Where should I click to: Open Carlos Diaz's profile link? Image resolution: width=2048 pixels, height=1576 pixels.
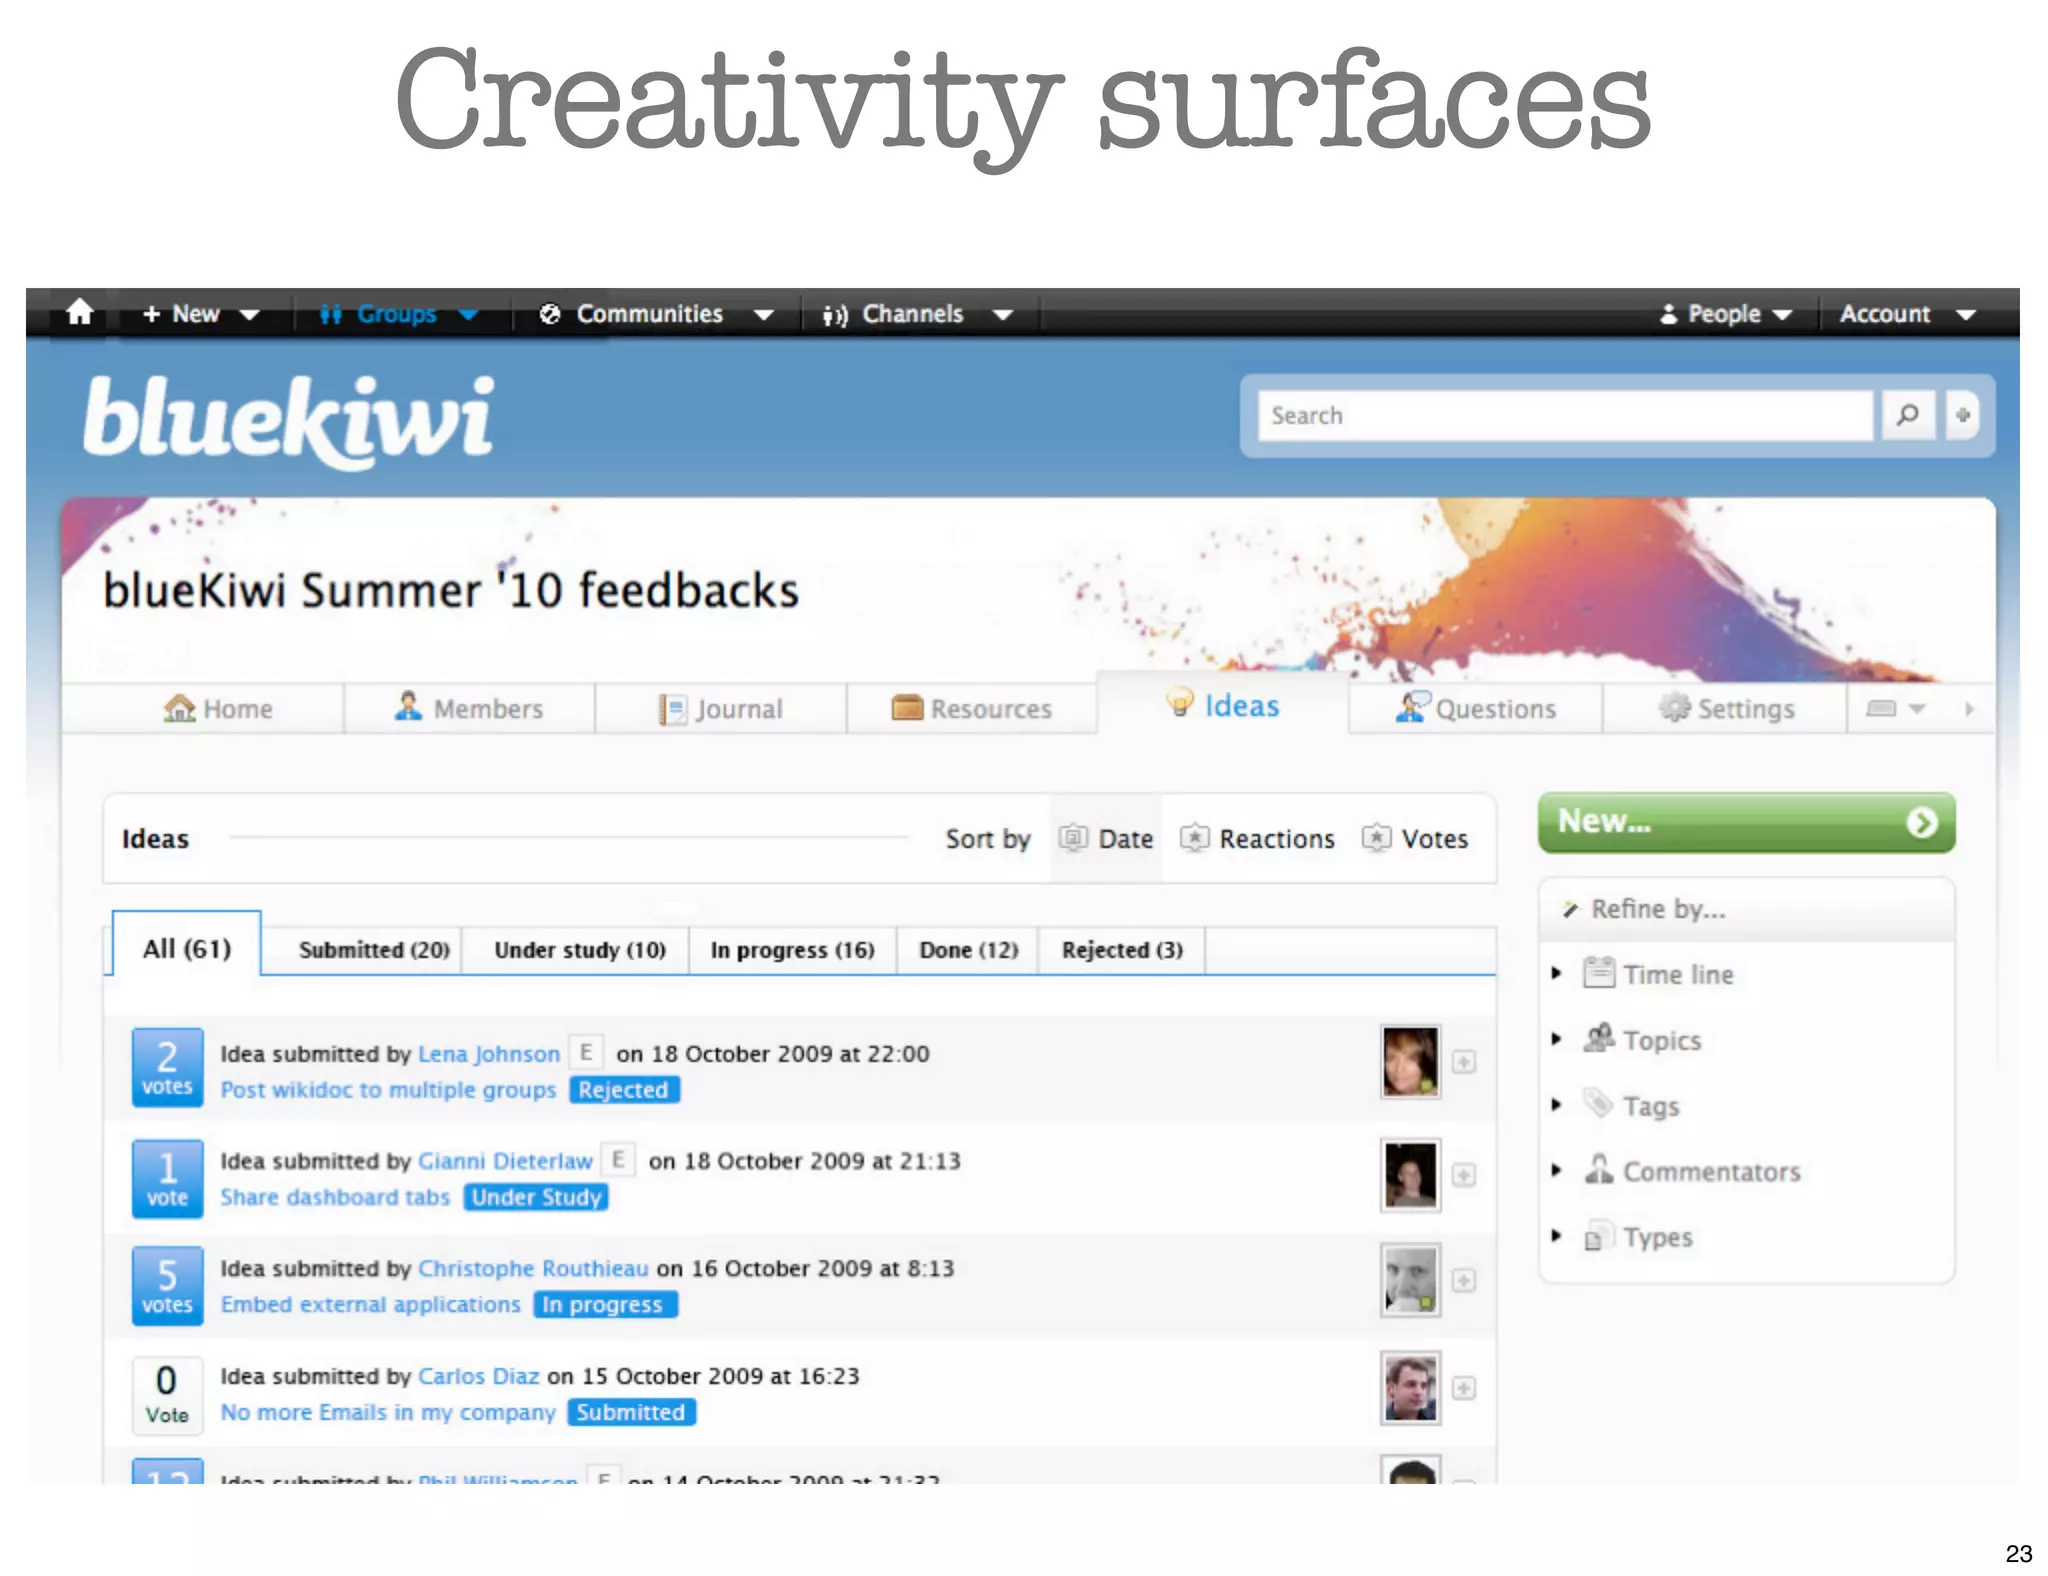(x=478, y=1376)
